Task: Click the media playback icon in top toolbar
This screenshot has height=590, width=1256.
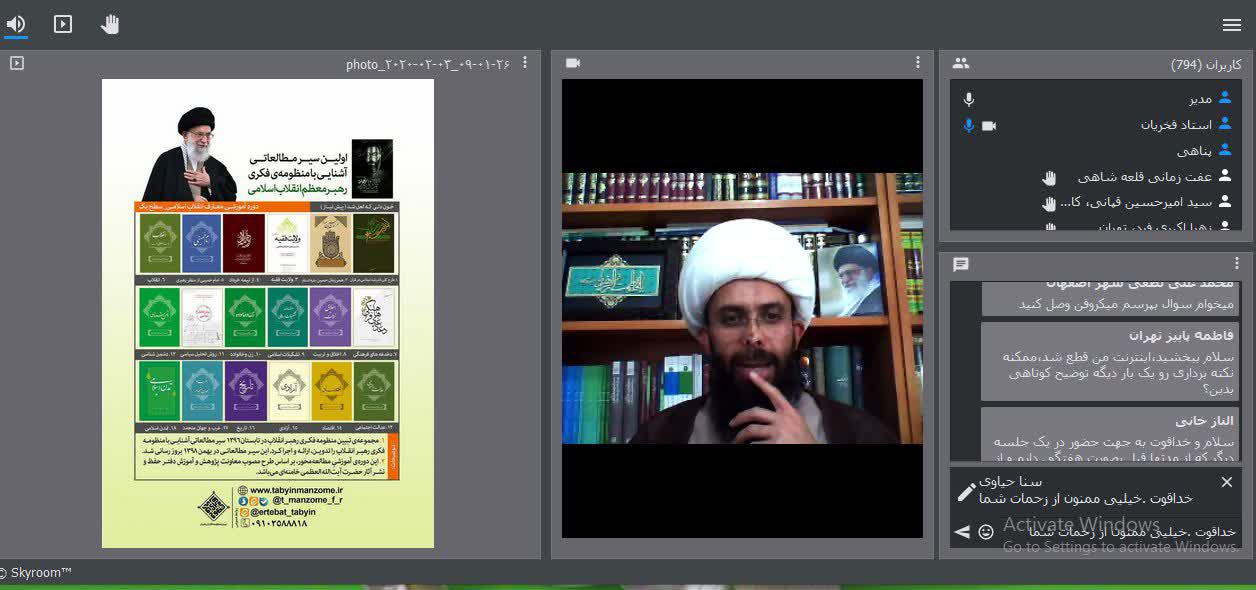Action: (63, 24)
